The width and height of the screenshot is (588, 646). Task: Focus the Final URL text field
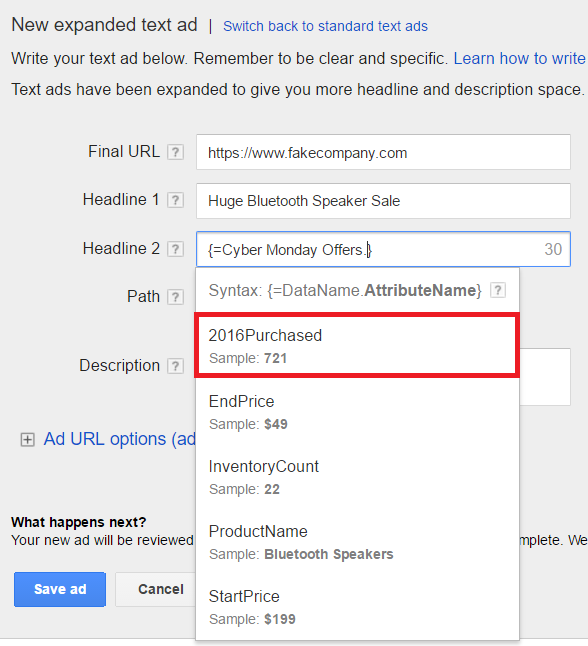point(383,152)
